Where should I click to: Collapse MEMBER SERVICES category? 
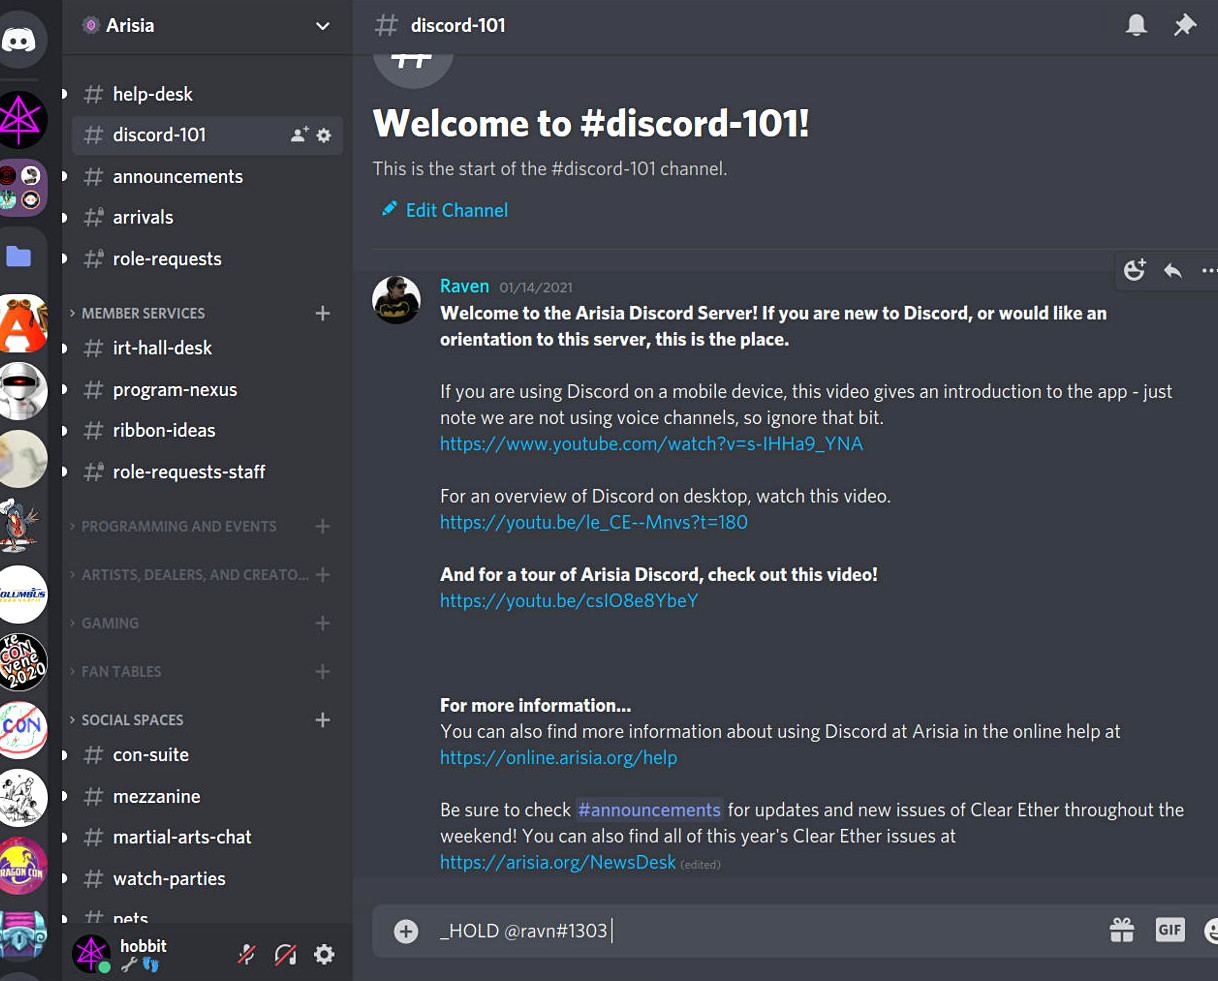(143, 313)
